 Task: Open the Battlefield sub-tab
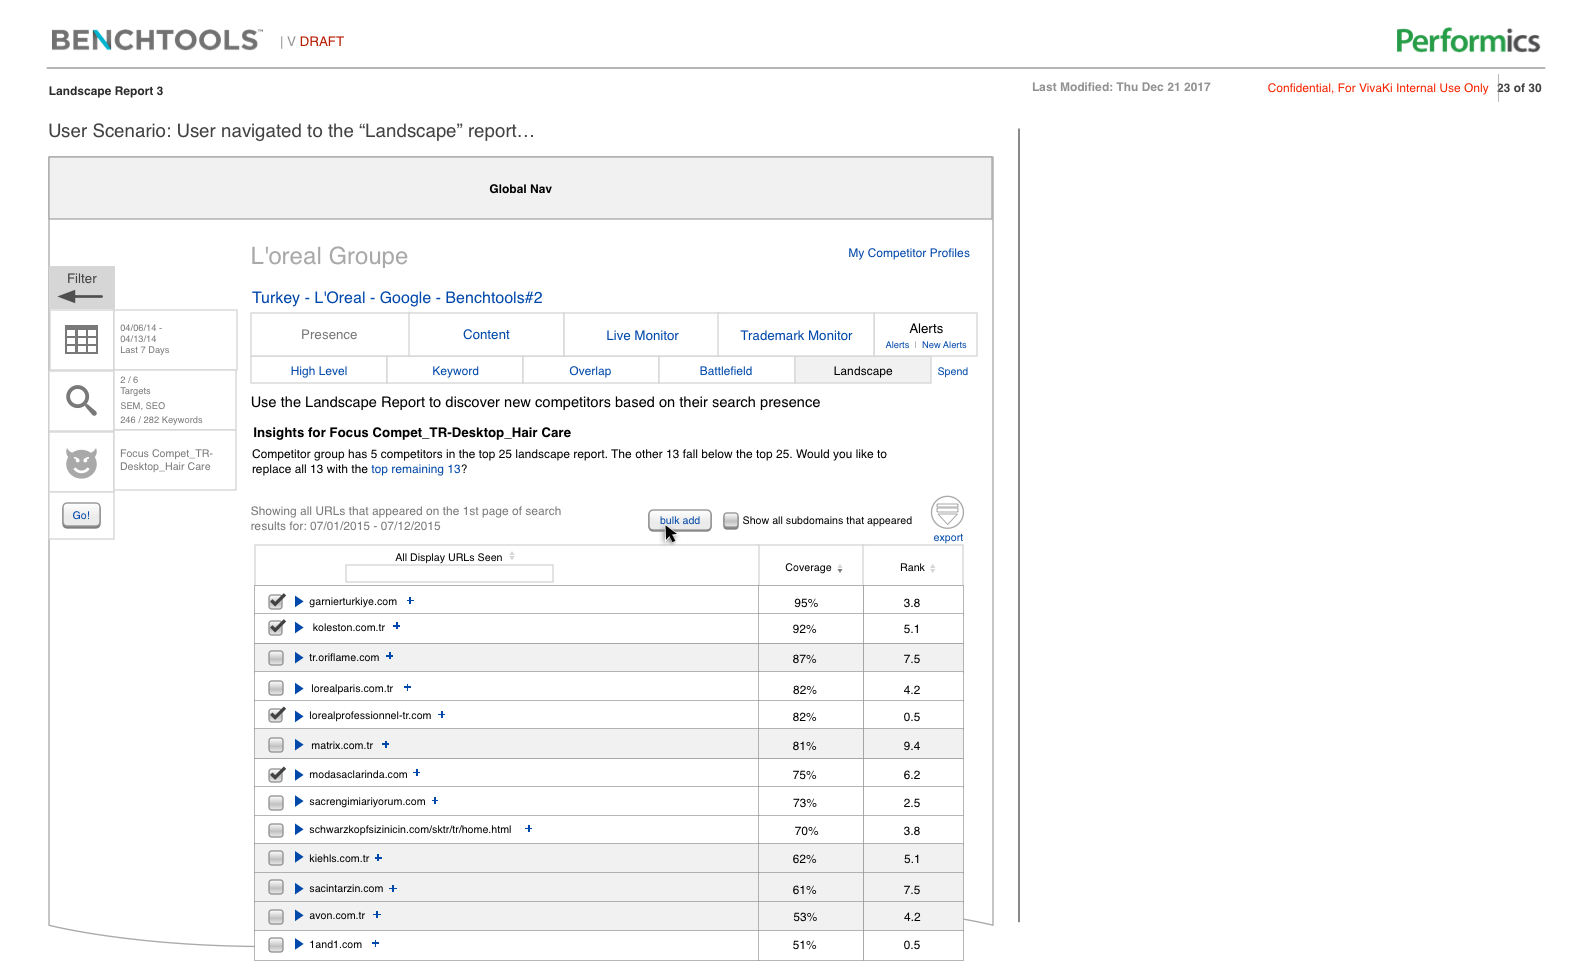pyautogui.click(x=725, y=371)
